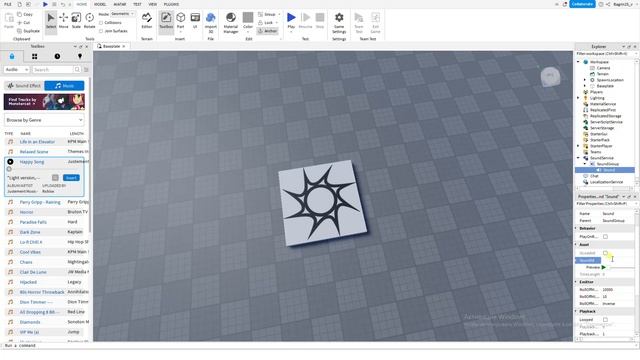
Task: Open Import 3D
Action: point(211,22)
